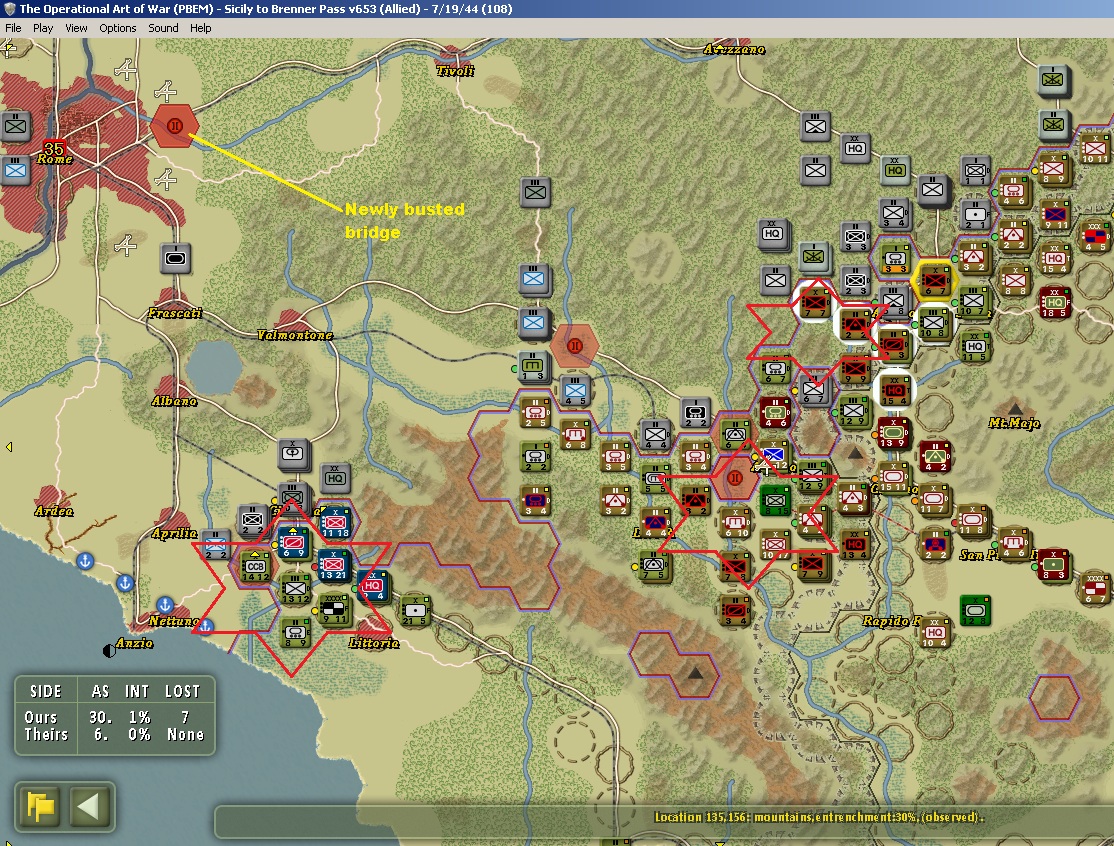Click the 'Theirs' row in side panel
Image resolution: width=1114 pixels, height=846 pixels.
[x=114, y=734]
